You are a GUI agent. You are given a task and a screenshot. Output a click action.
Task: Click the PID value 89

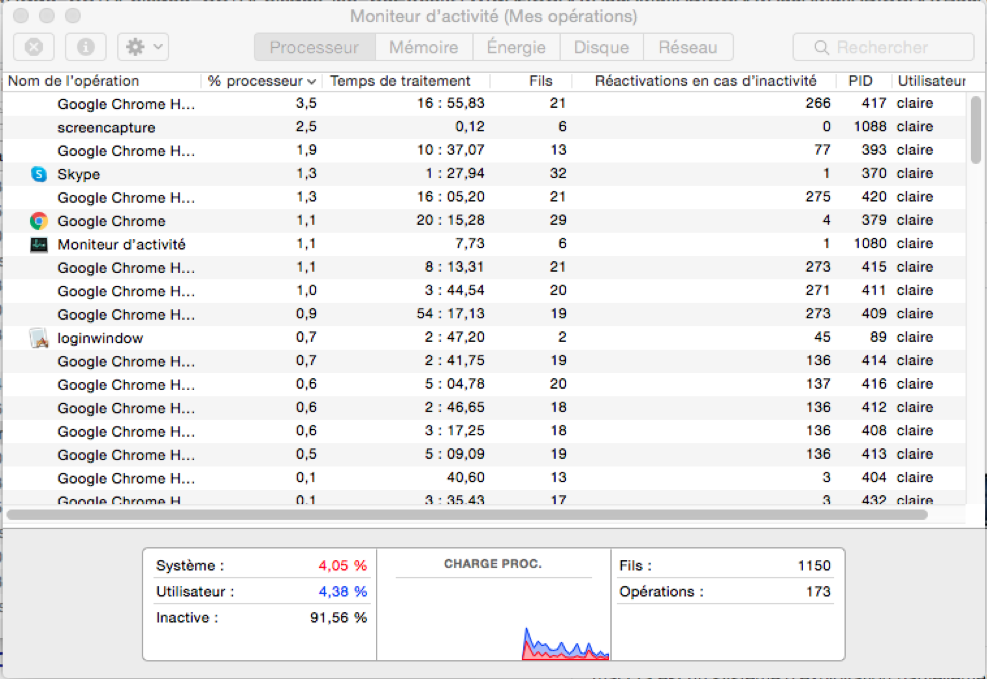tap(879, 337)
